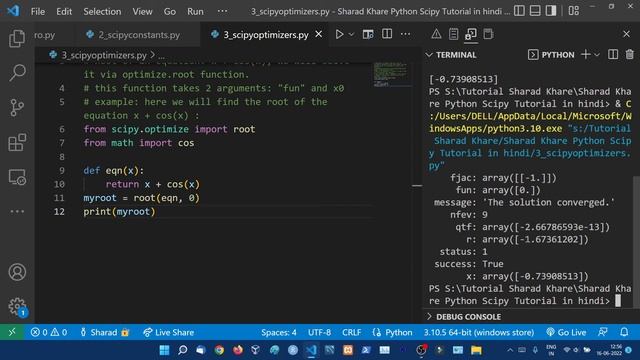
Task: Expand the breadcrumb ellipsis segment
Action: pos(161,55)
